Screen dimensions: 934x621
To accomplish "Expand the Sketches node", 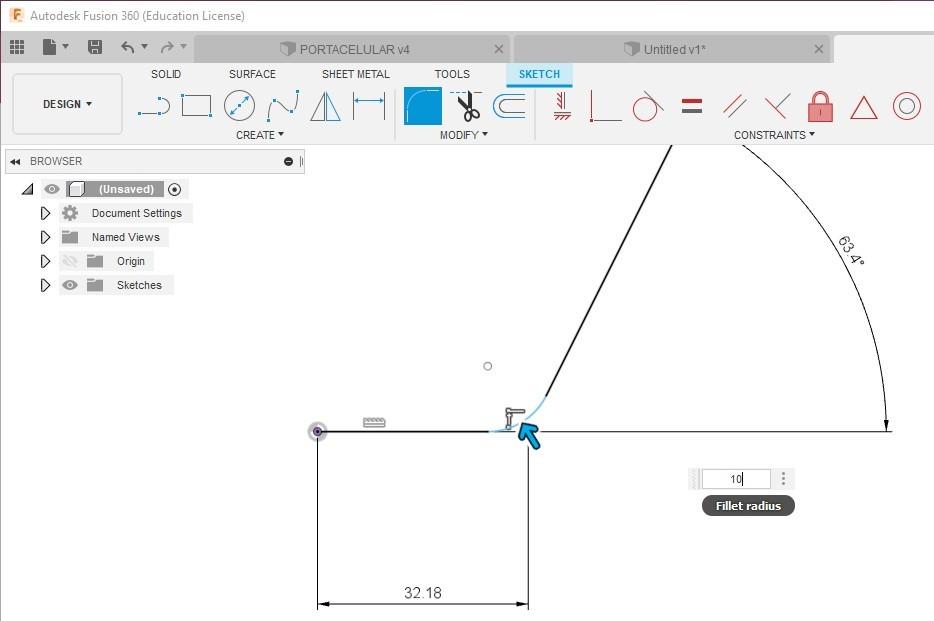I will click(45, 285).
